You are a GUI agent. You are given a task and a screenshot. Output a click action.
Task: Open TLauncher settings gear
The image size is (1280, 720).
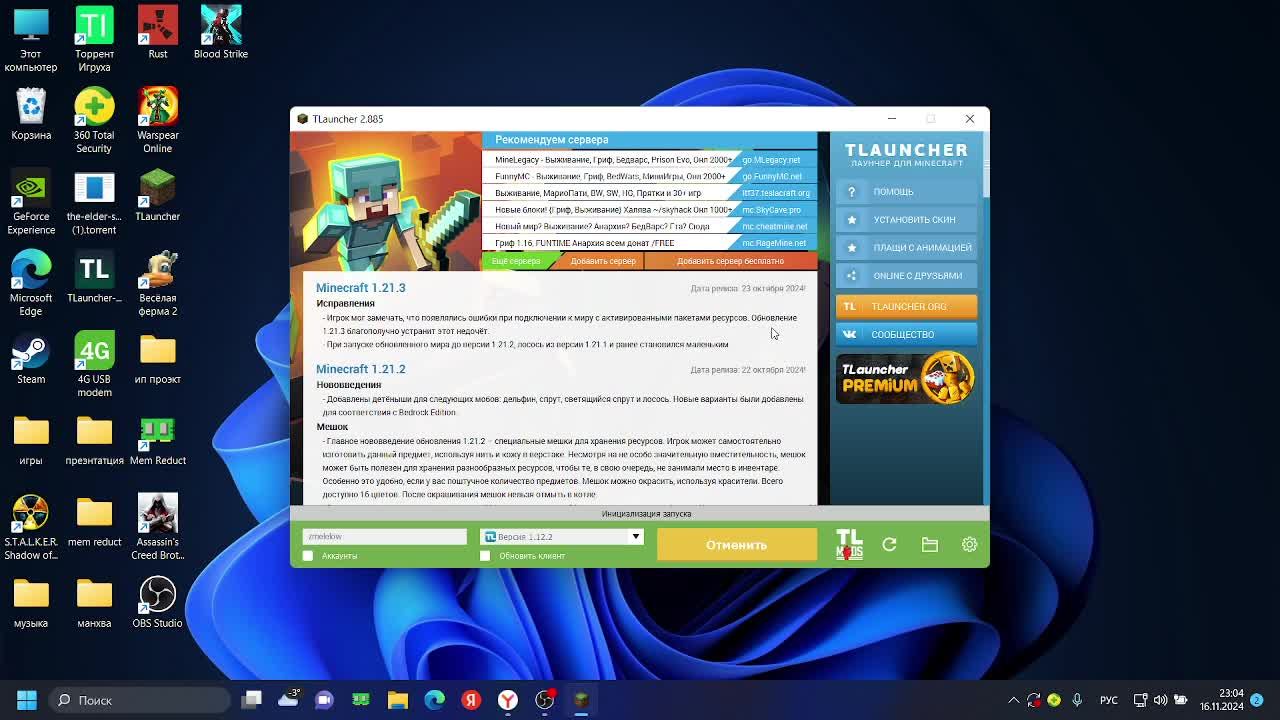click(969, 545)
